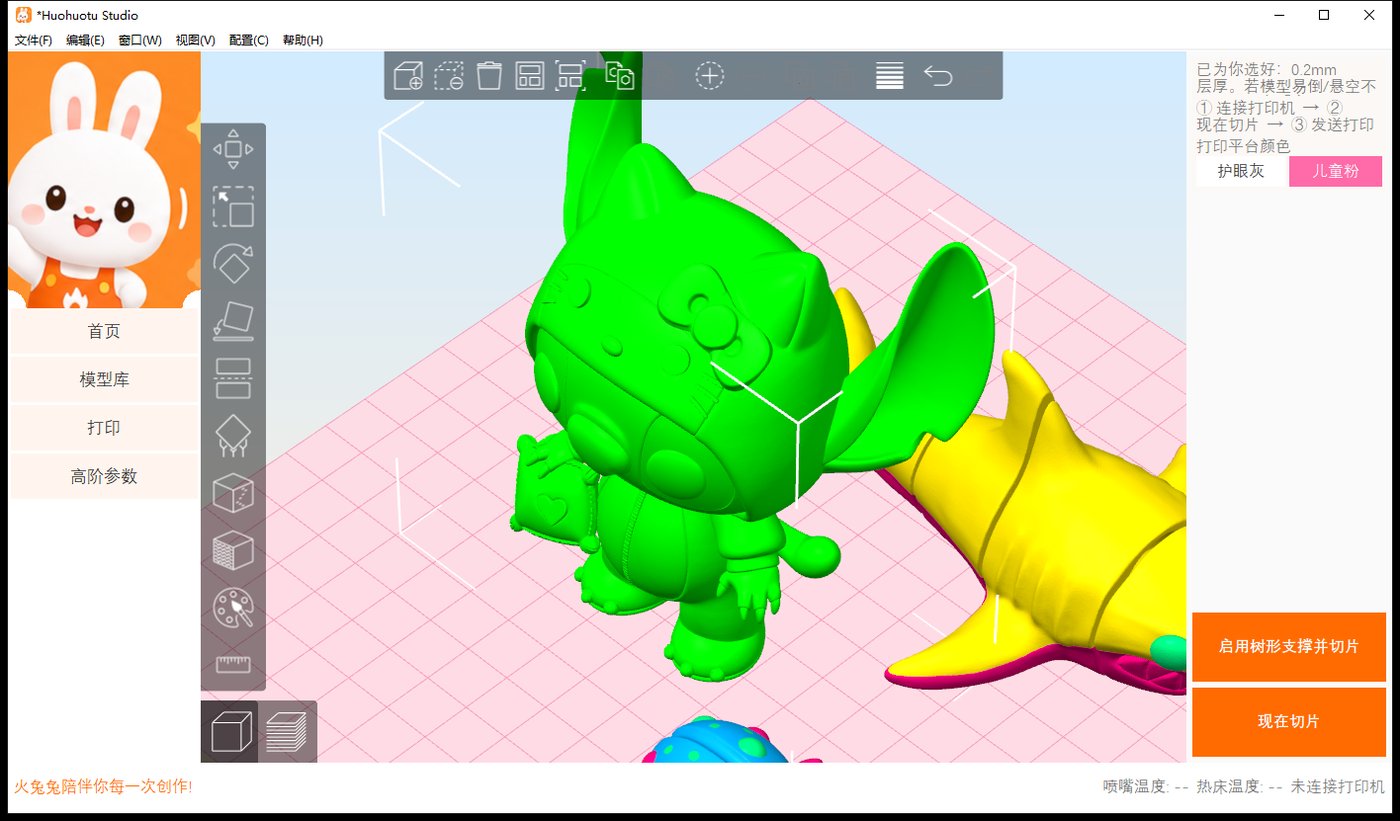Click the add model cube icon
Viewport: 1400px width, 821px height.
coord(408,76)
